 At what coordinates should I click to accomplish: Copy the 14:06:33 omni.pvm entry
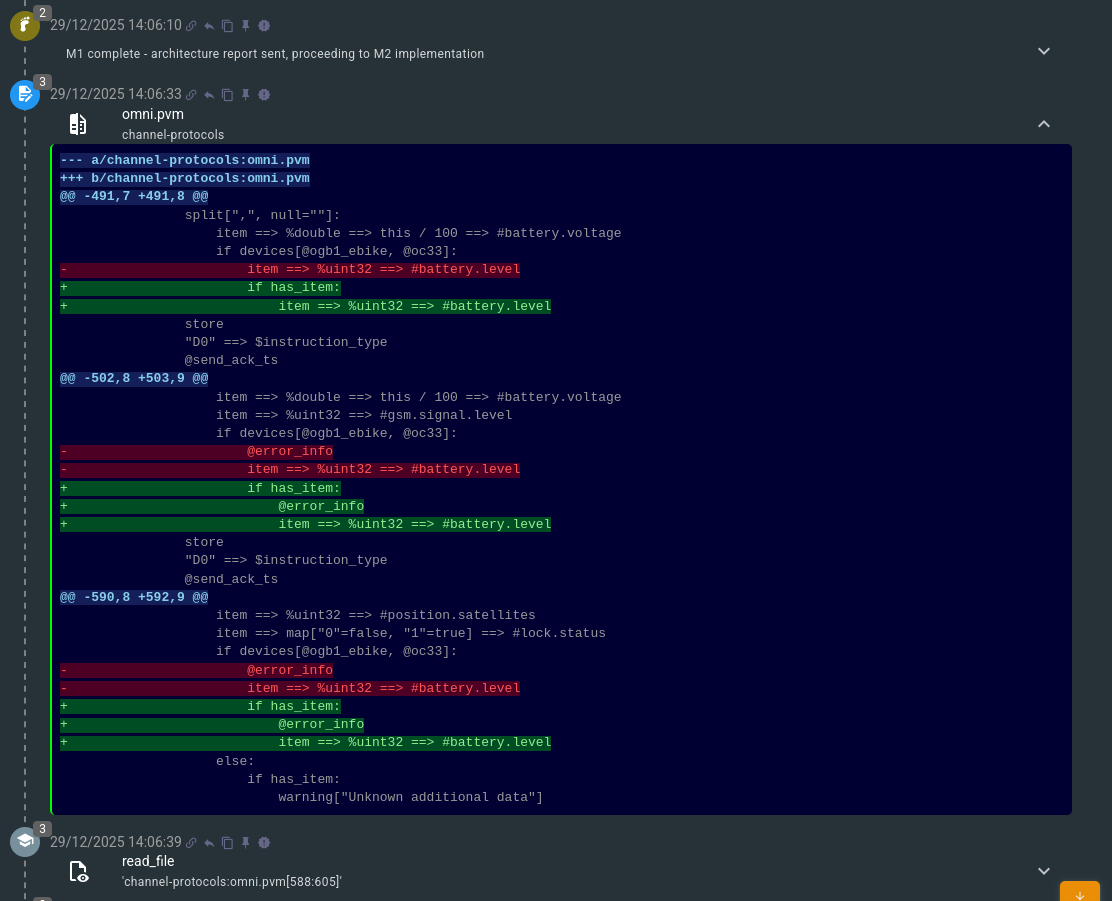(x=227, y=95)
